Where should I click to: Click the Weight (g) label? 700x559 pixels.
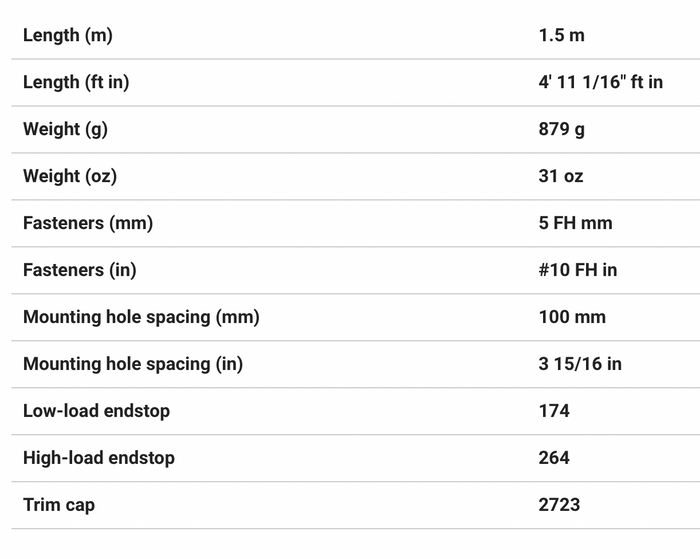[x=65, y=129]
